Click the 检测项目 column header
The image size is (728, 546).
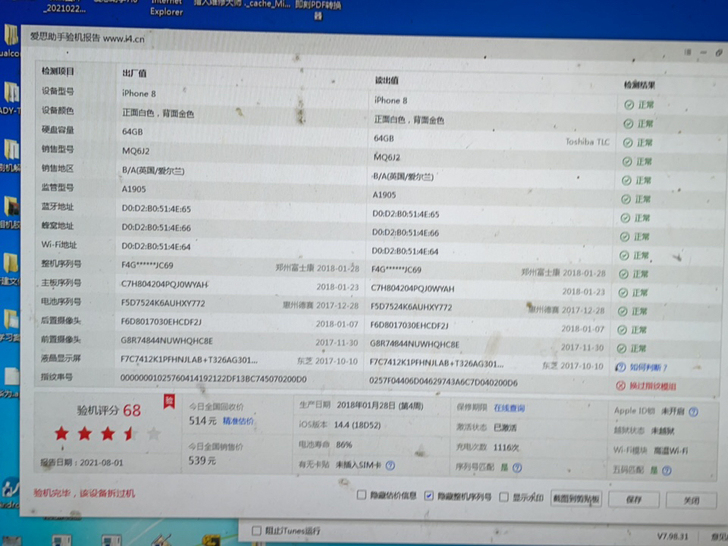[58, 72]
